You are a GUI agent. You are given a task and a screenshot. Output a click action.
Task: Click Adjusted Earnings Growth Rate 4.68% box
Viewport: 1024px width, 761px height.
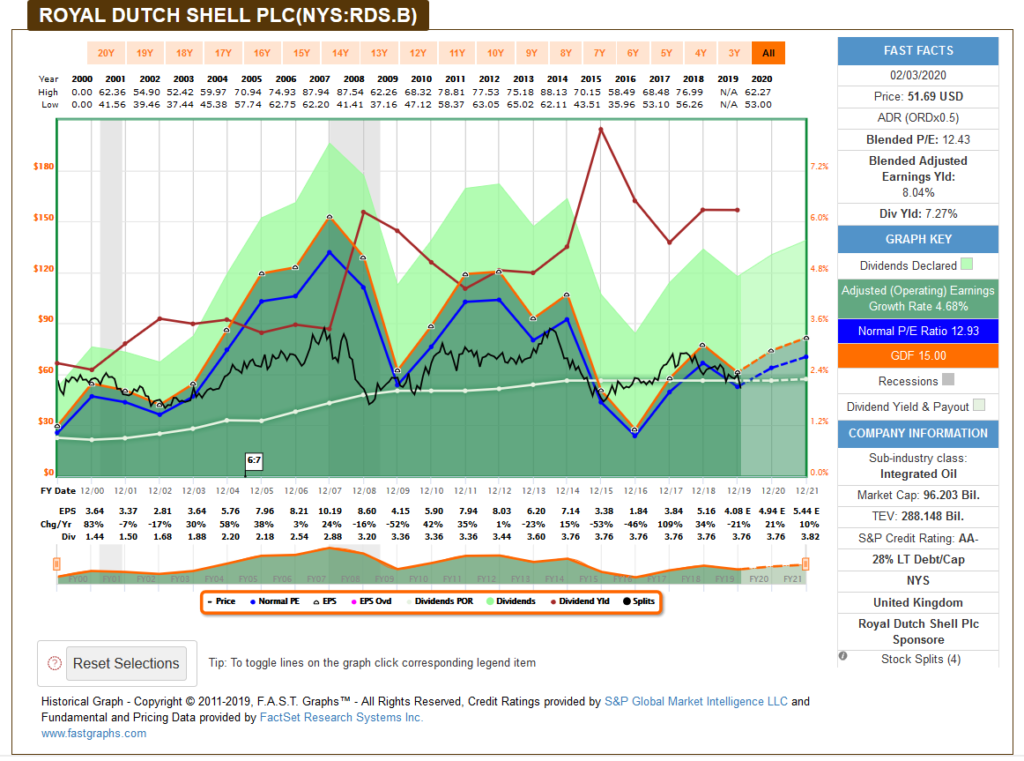point(918,299)
